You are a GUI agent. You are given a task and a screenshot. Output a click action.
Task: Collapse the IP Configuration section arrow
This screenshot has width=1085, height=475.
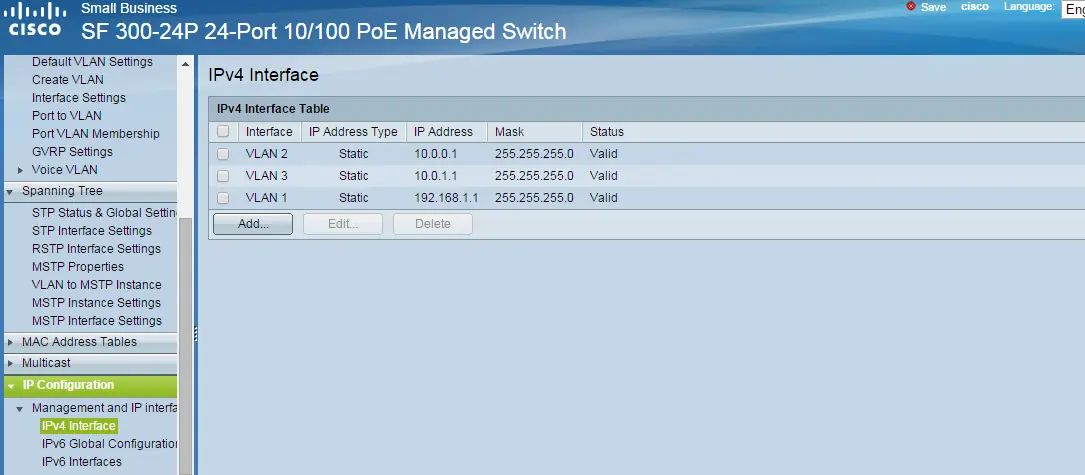[x=11, y=386]
